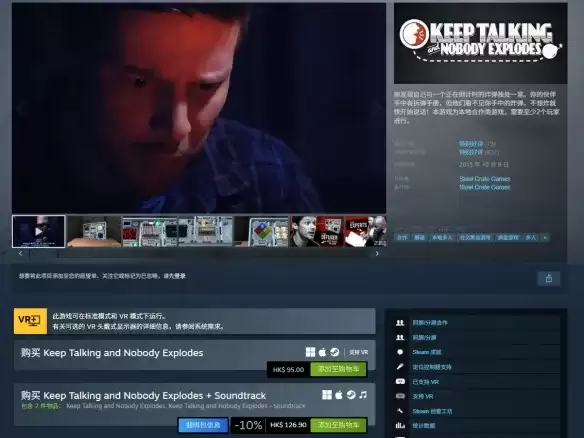Add the HK$ 126.90 Soundtrack bundle to cart
The image size is (584, 438).
[338, 425]
